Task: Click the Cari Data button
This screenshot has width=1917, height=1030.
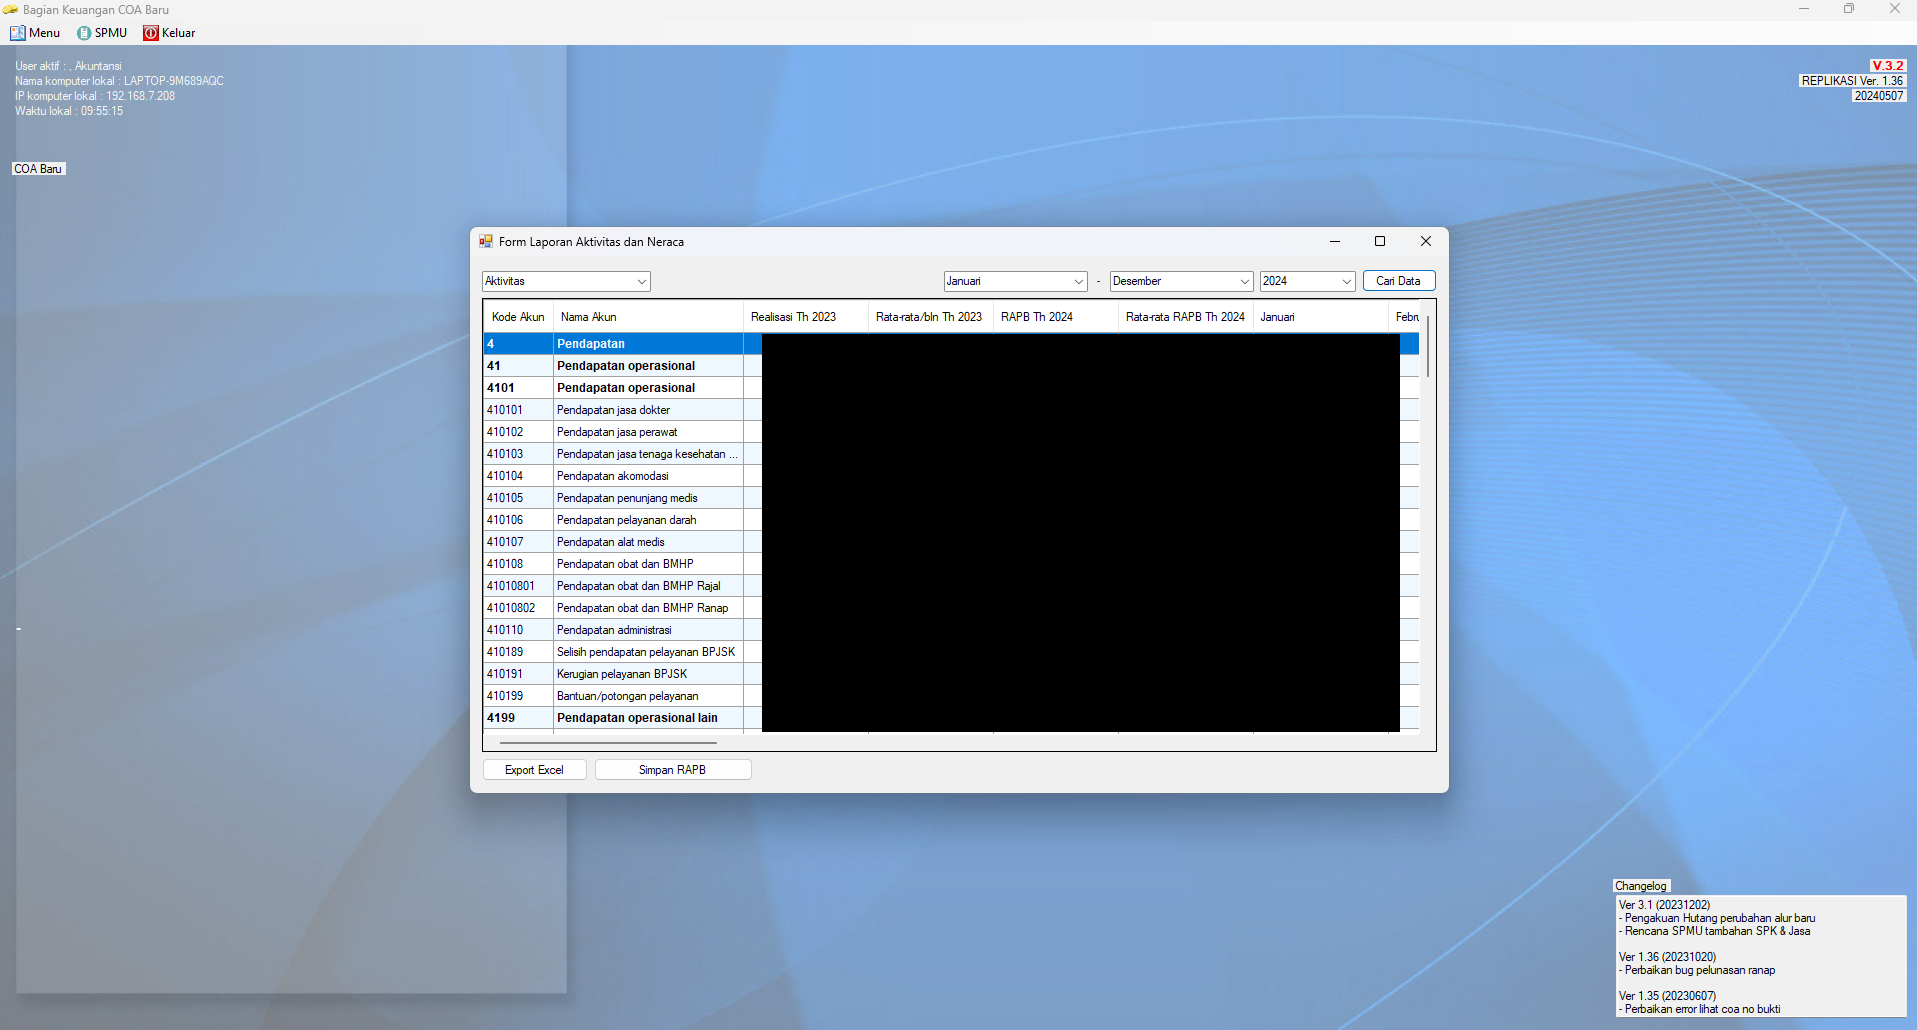Action: (1398, 281)
